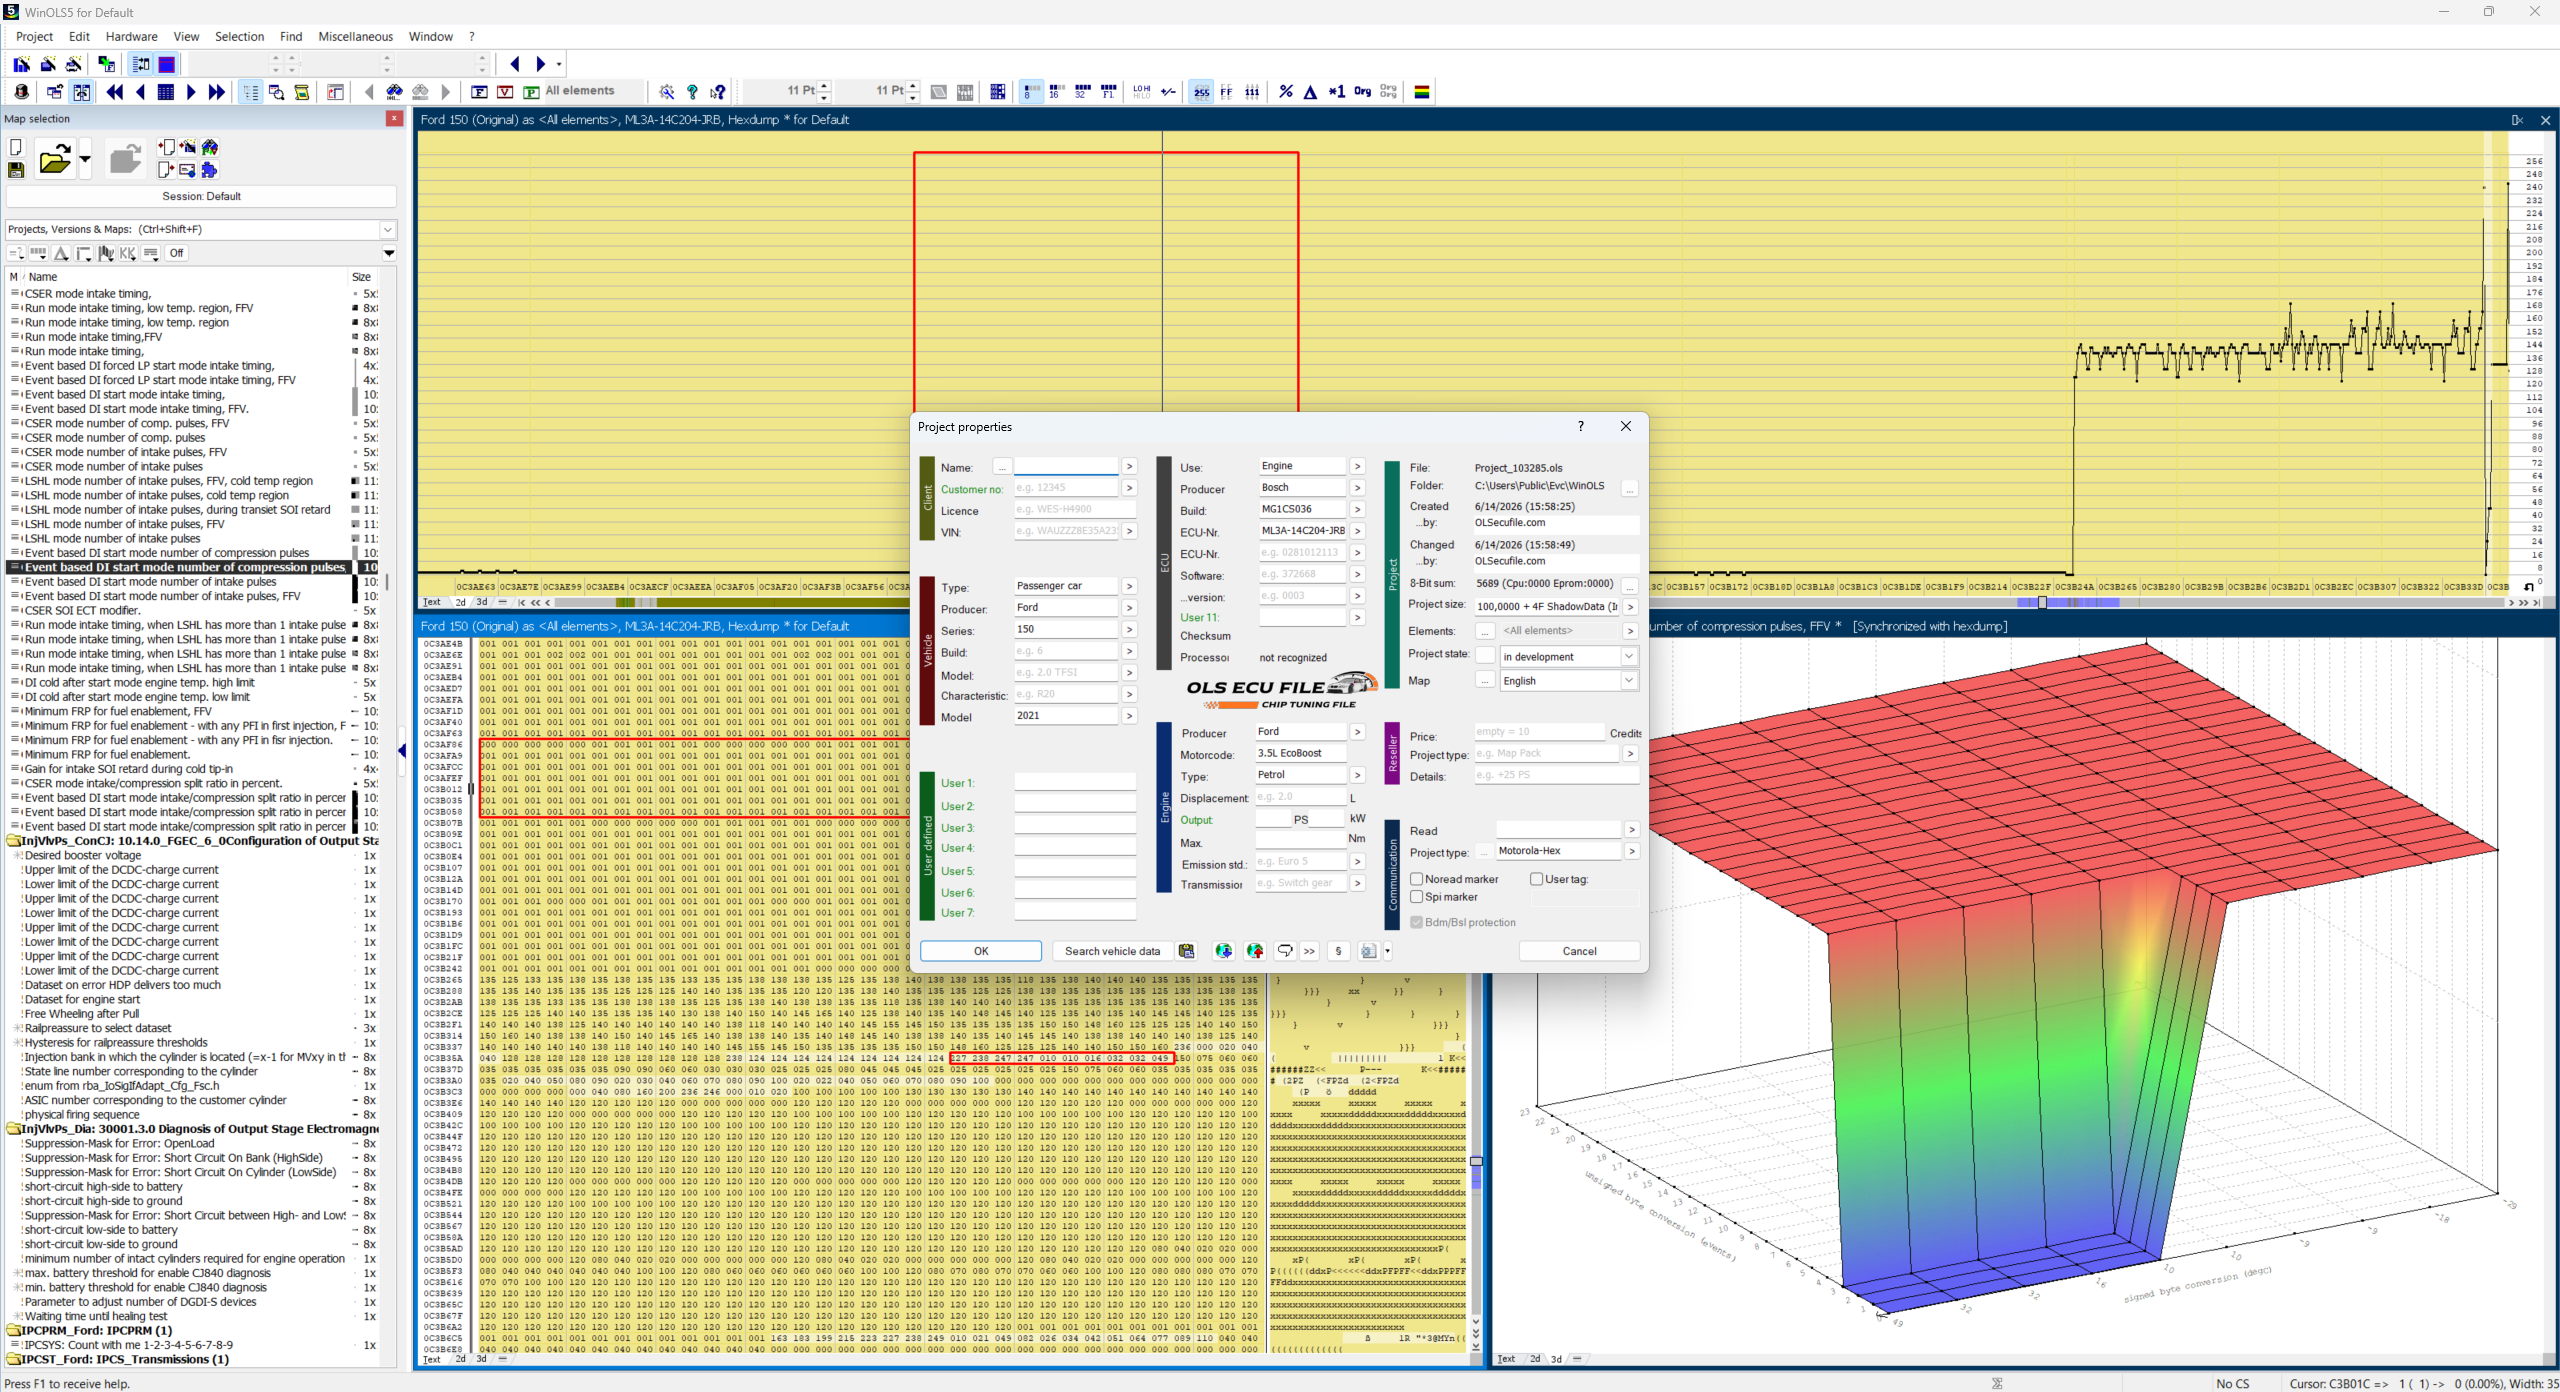Viewport: 2560px width, 1392px height.
Task: Open the Selection menu
Action: 240,37
